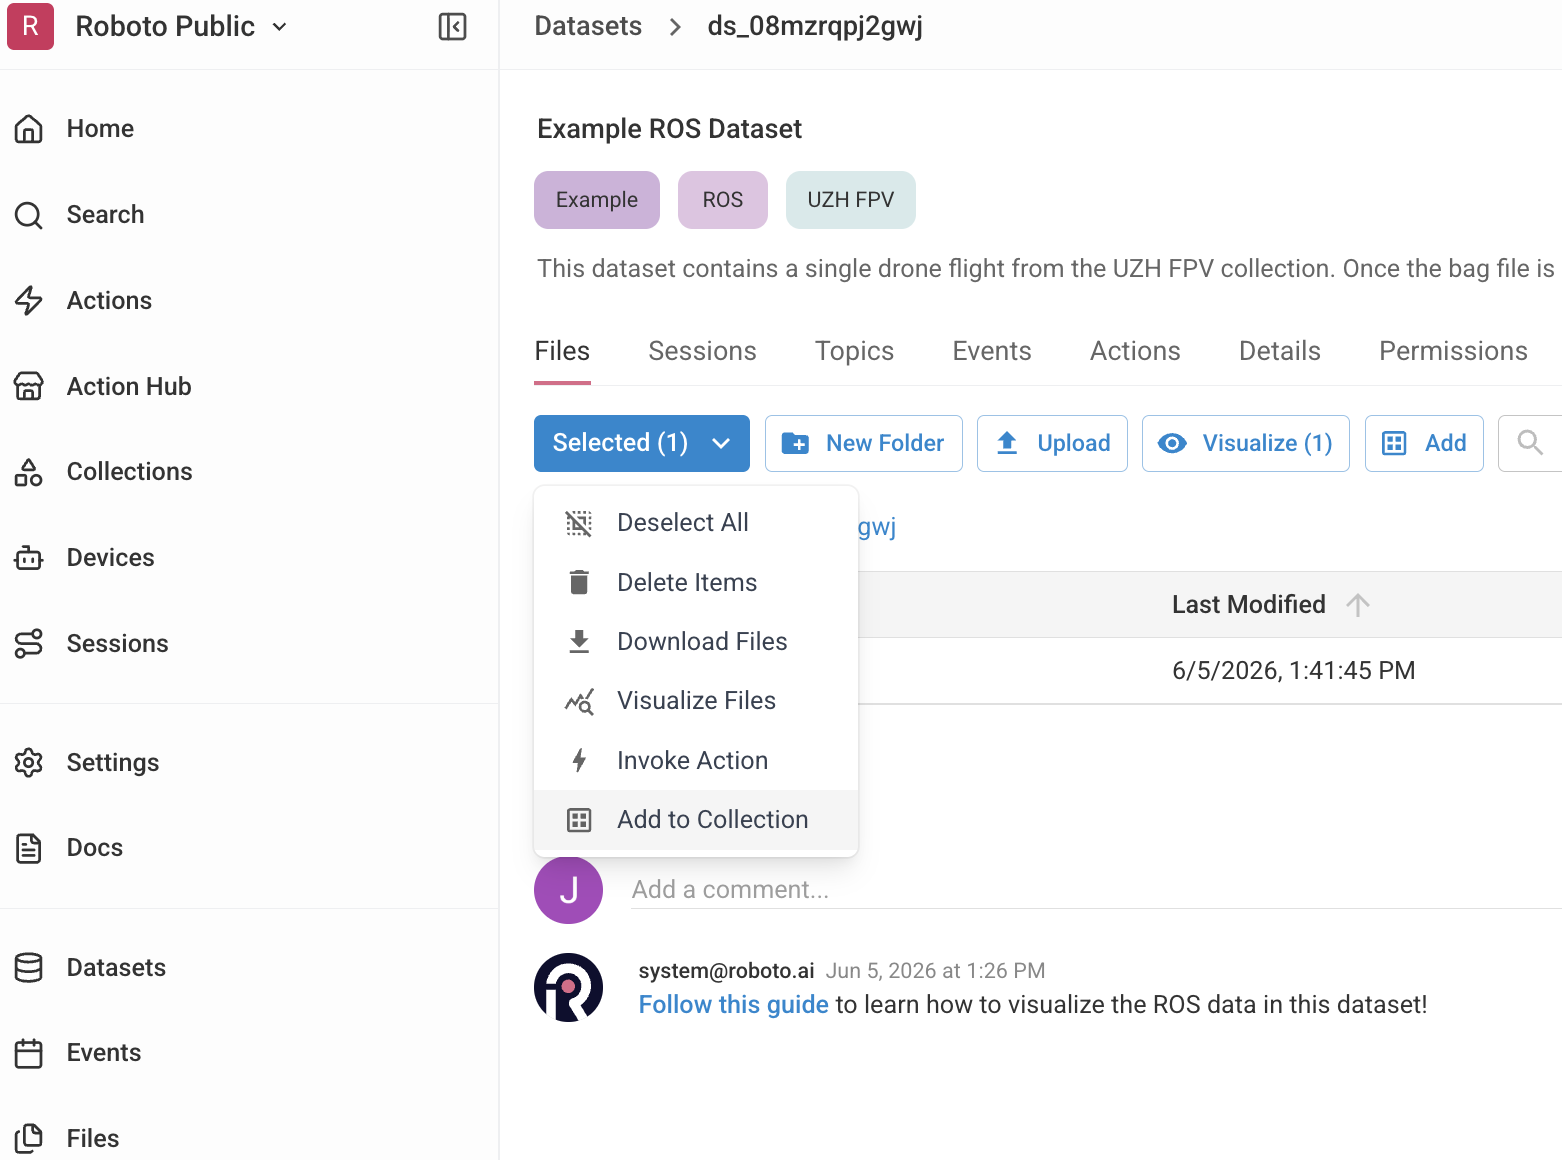
Task: Go to Datasets breadcrumb link
Action: click(588, 26)
